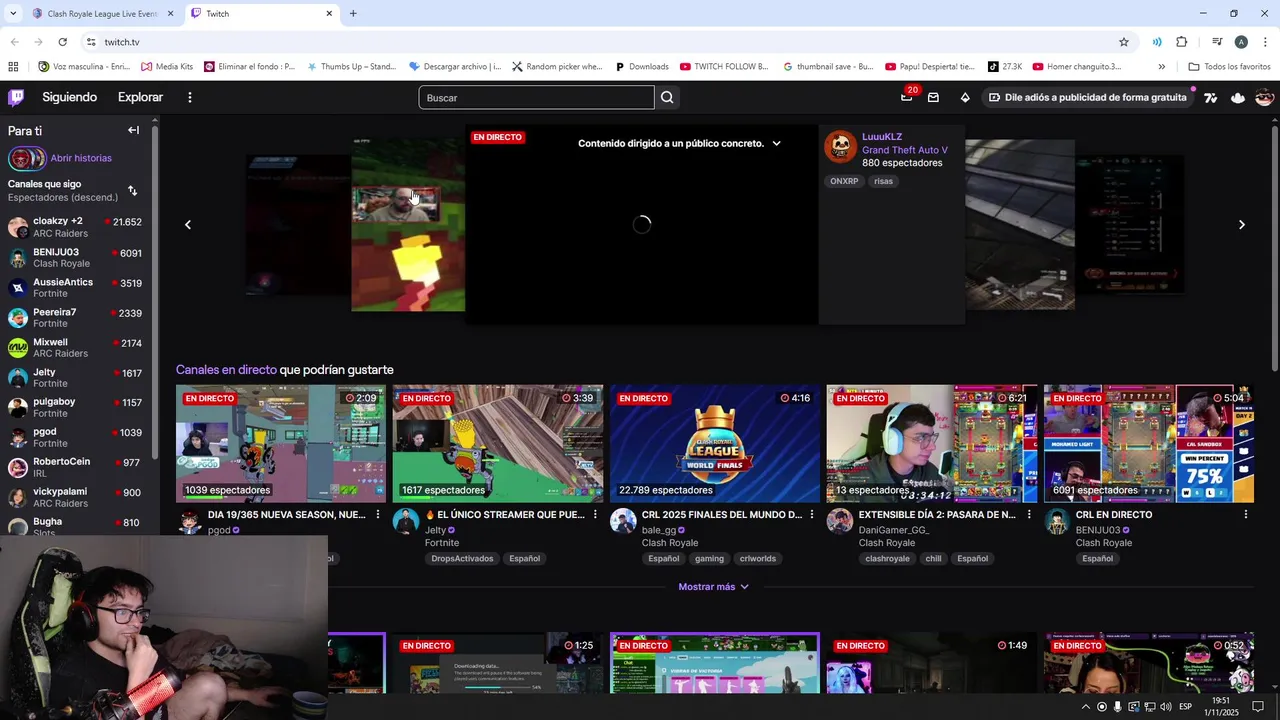Click the ONXRP tag

pyautogui.click(x=844, y=181)
